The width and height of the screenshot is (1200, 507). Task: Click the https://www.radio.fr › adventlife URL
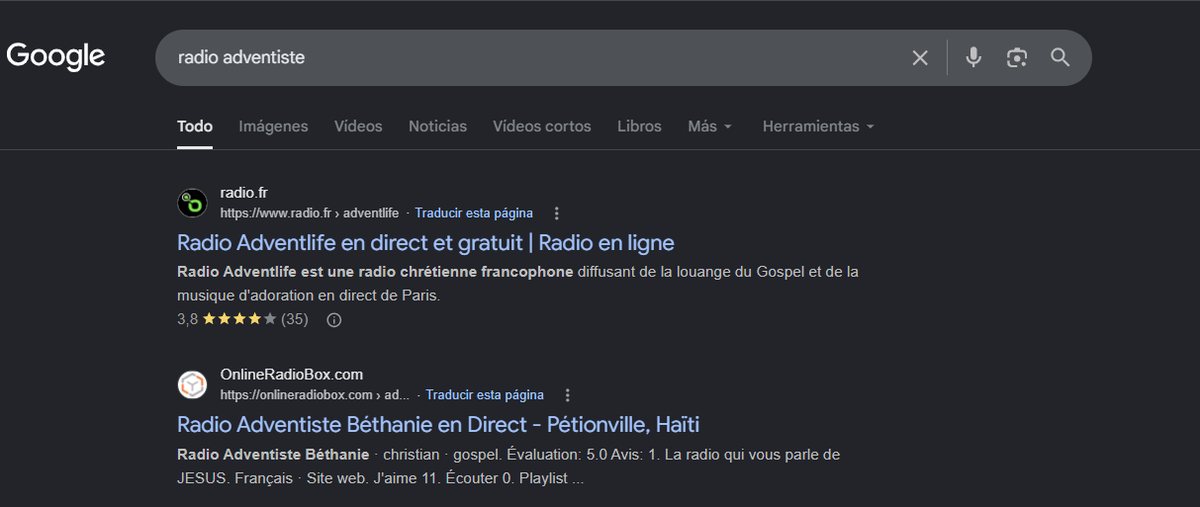point(309,213)
